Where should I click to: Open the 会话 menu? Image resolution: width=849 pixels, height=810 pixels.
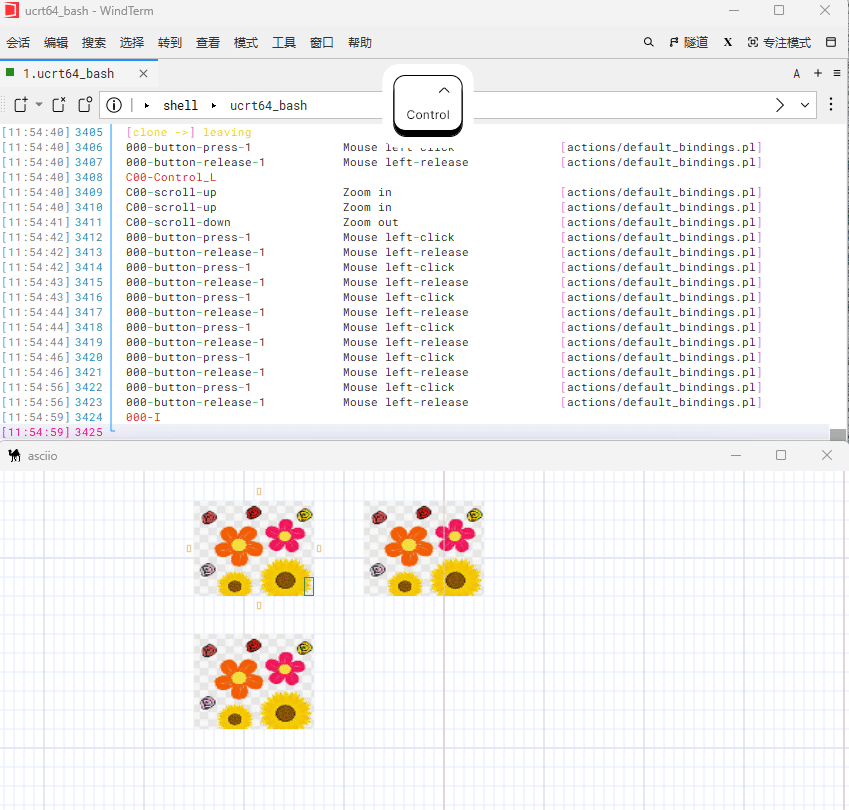[18, 43]
